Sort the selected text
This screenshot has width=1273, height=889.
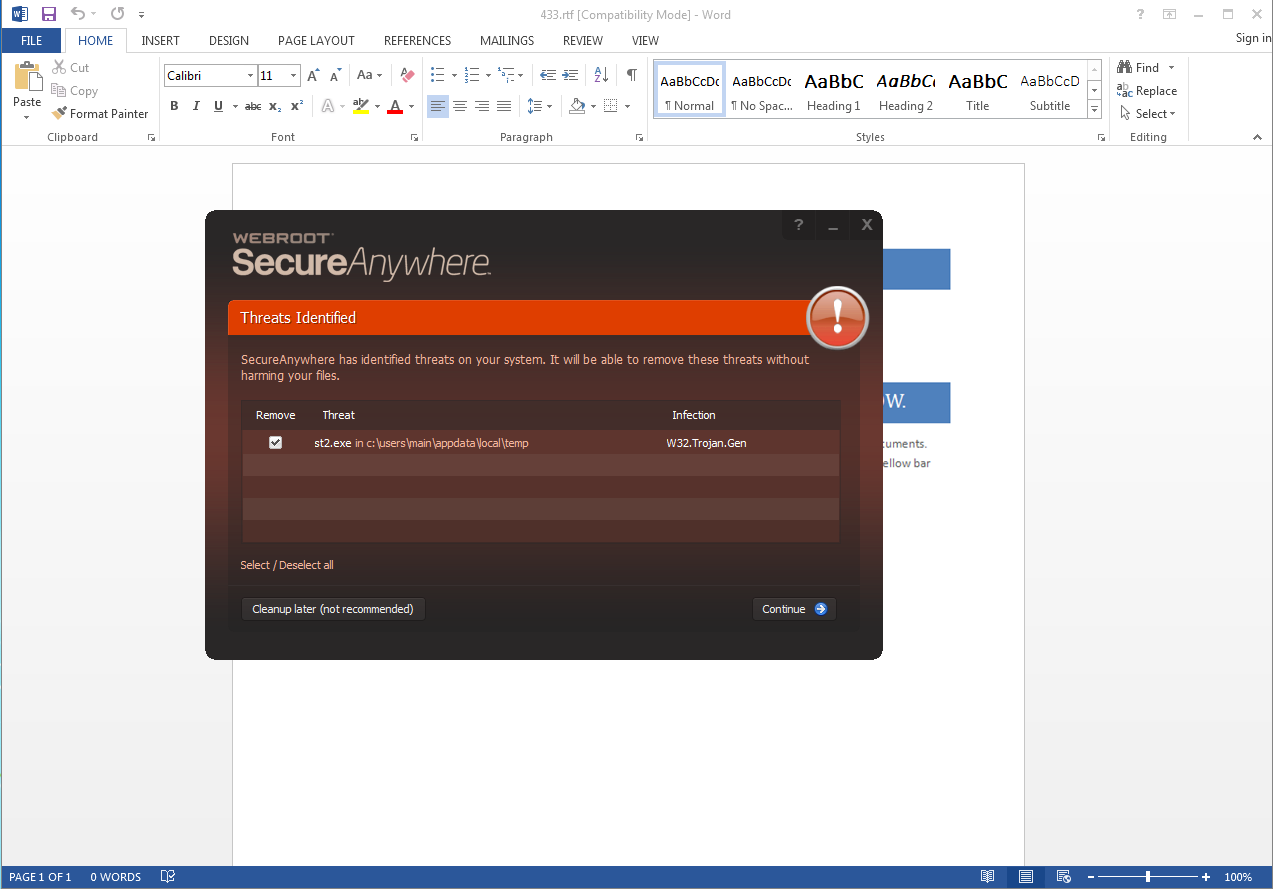(x=601, y=75)
